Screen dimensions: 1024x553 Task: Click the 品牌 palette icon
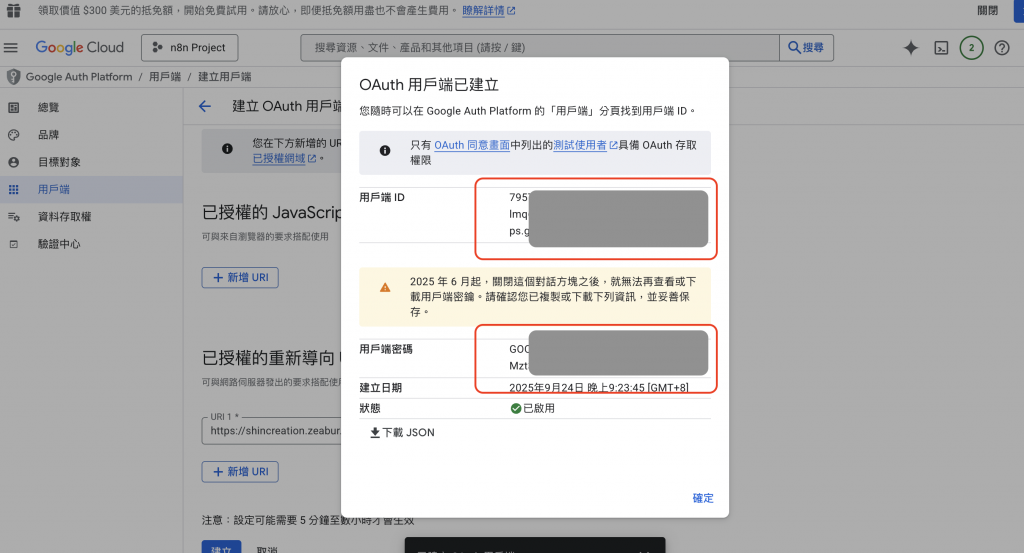point(14,134)
